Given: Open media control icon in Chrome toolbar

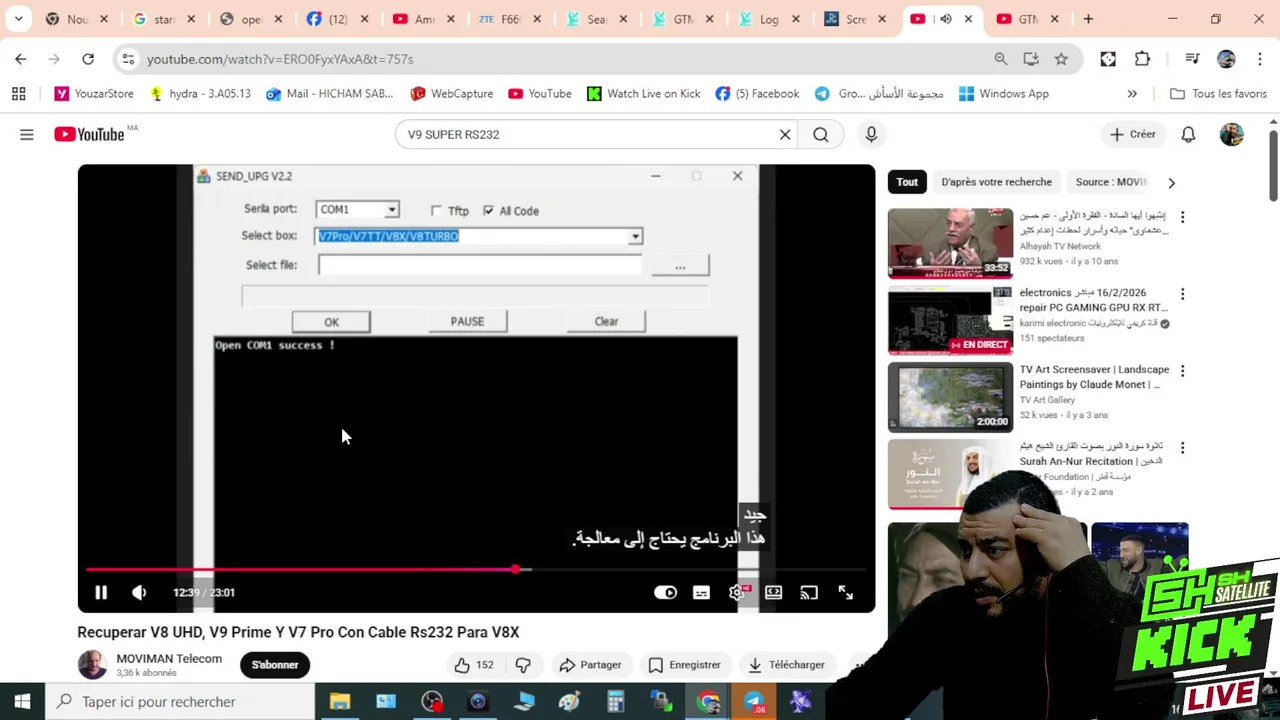Looking at the screenshot, I should tap(1192, 59).
